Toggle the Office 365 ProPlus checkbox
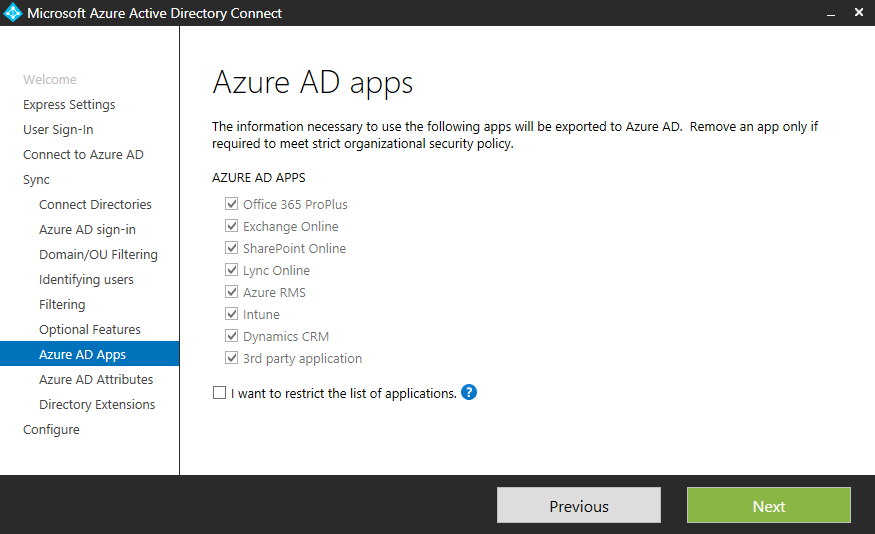 tap(232, 205)
